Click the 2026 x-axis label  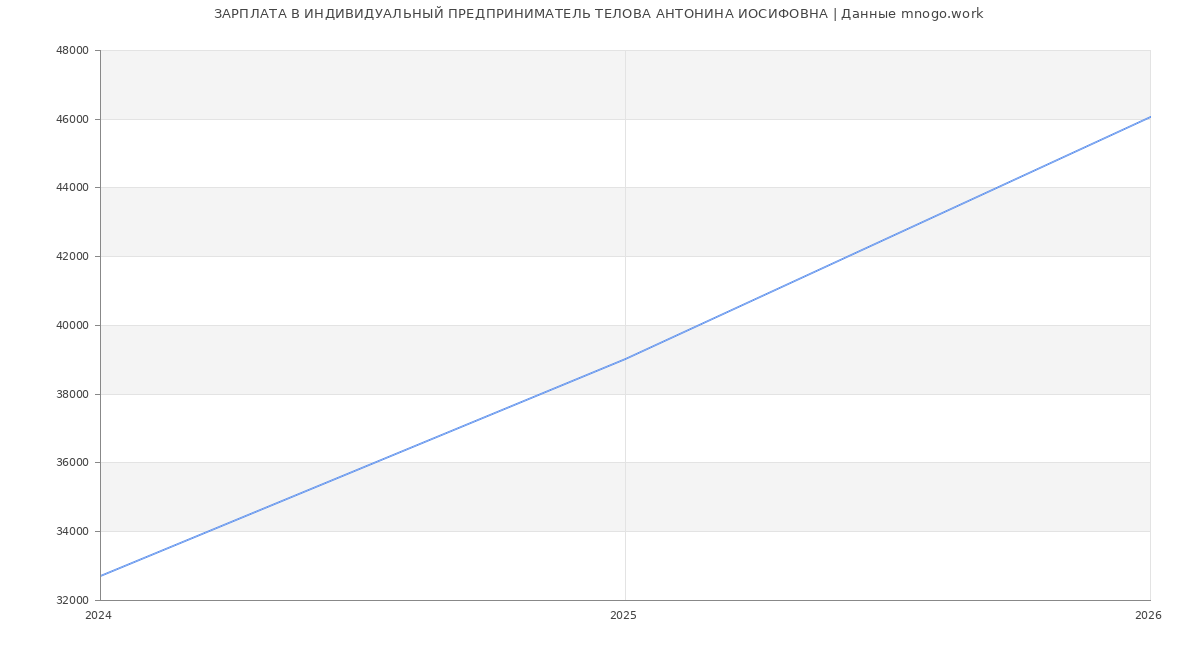point(1148,616)
